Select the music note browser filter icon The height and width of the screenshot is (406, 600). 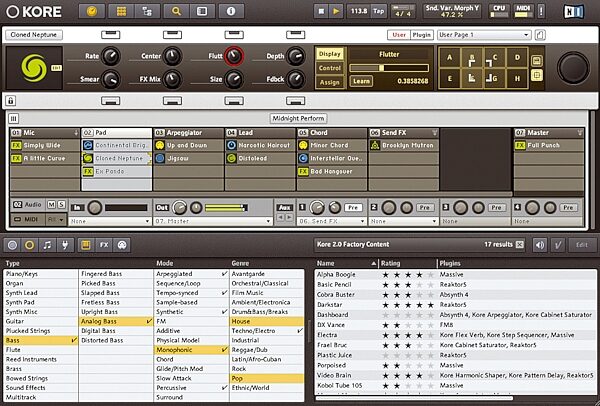(47, 245)
